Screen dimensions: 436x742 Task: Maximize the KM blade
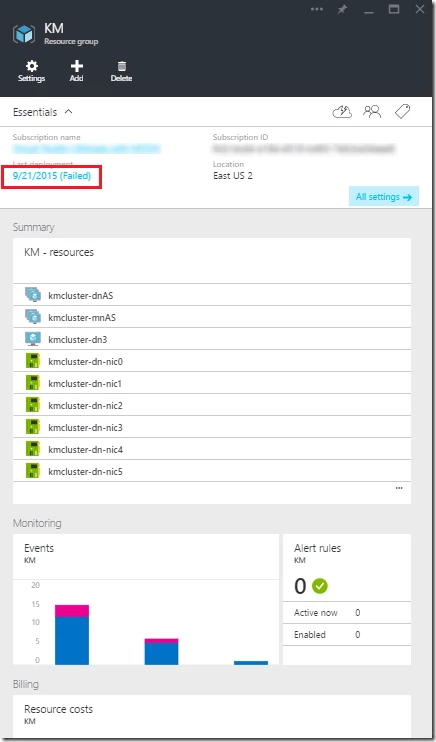(x=394, y=9)
